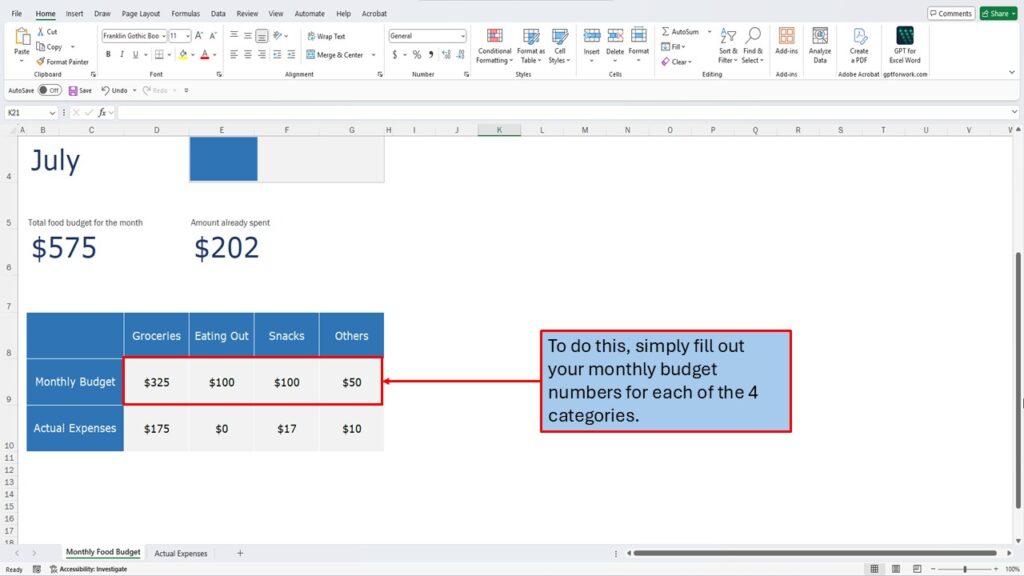
Task: Add a new sheet with the plus icon
Action: click(x=240, y=553)
